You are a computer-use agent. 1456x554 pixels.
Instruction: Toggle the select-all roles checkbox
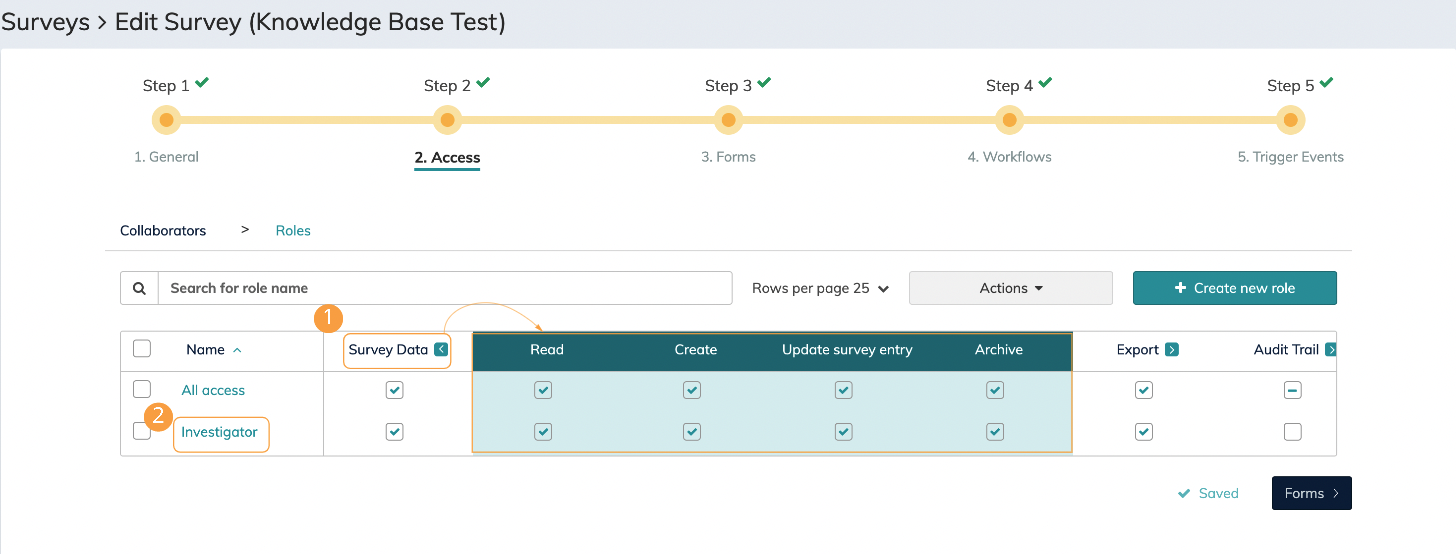tap(142, 349)
